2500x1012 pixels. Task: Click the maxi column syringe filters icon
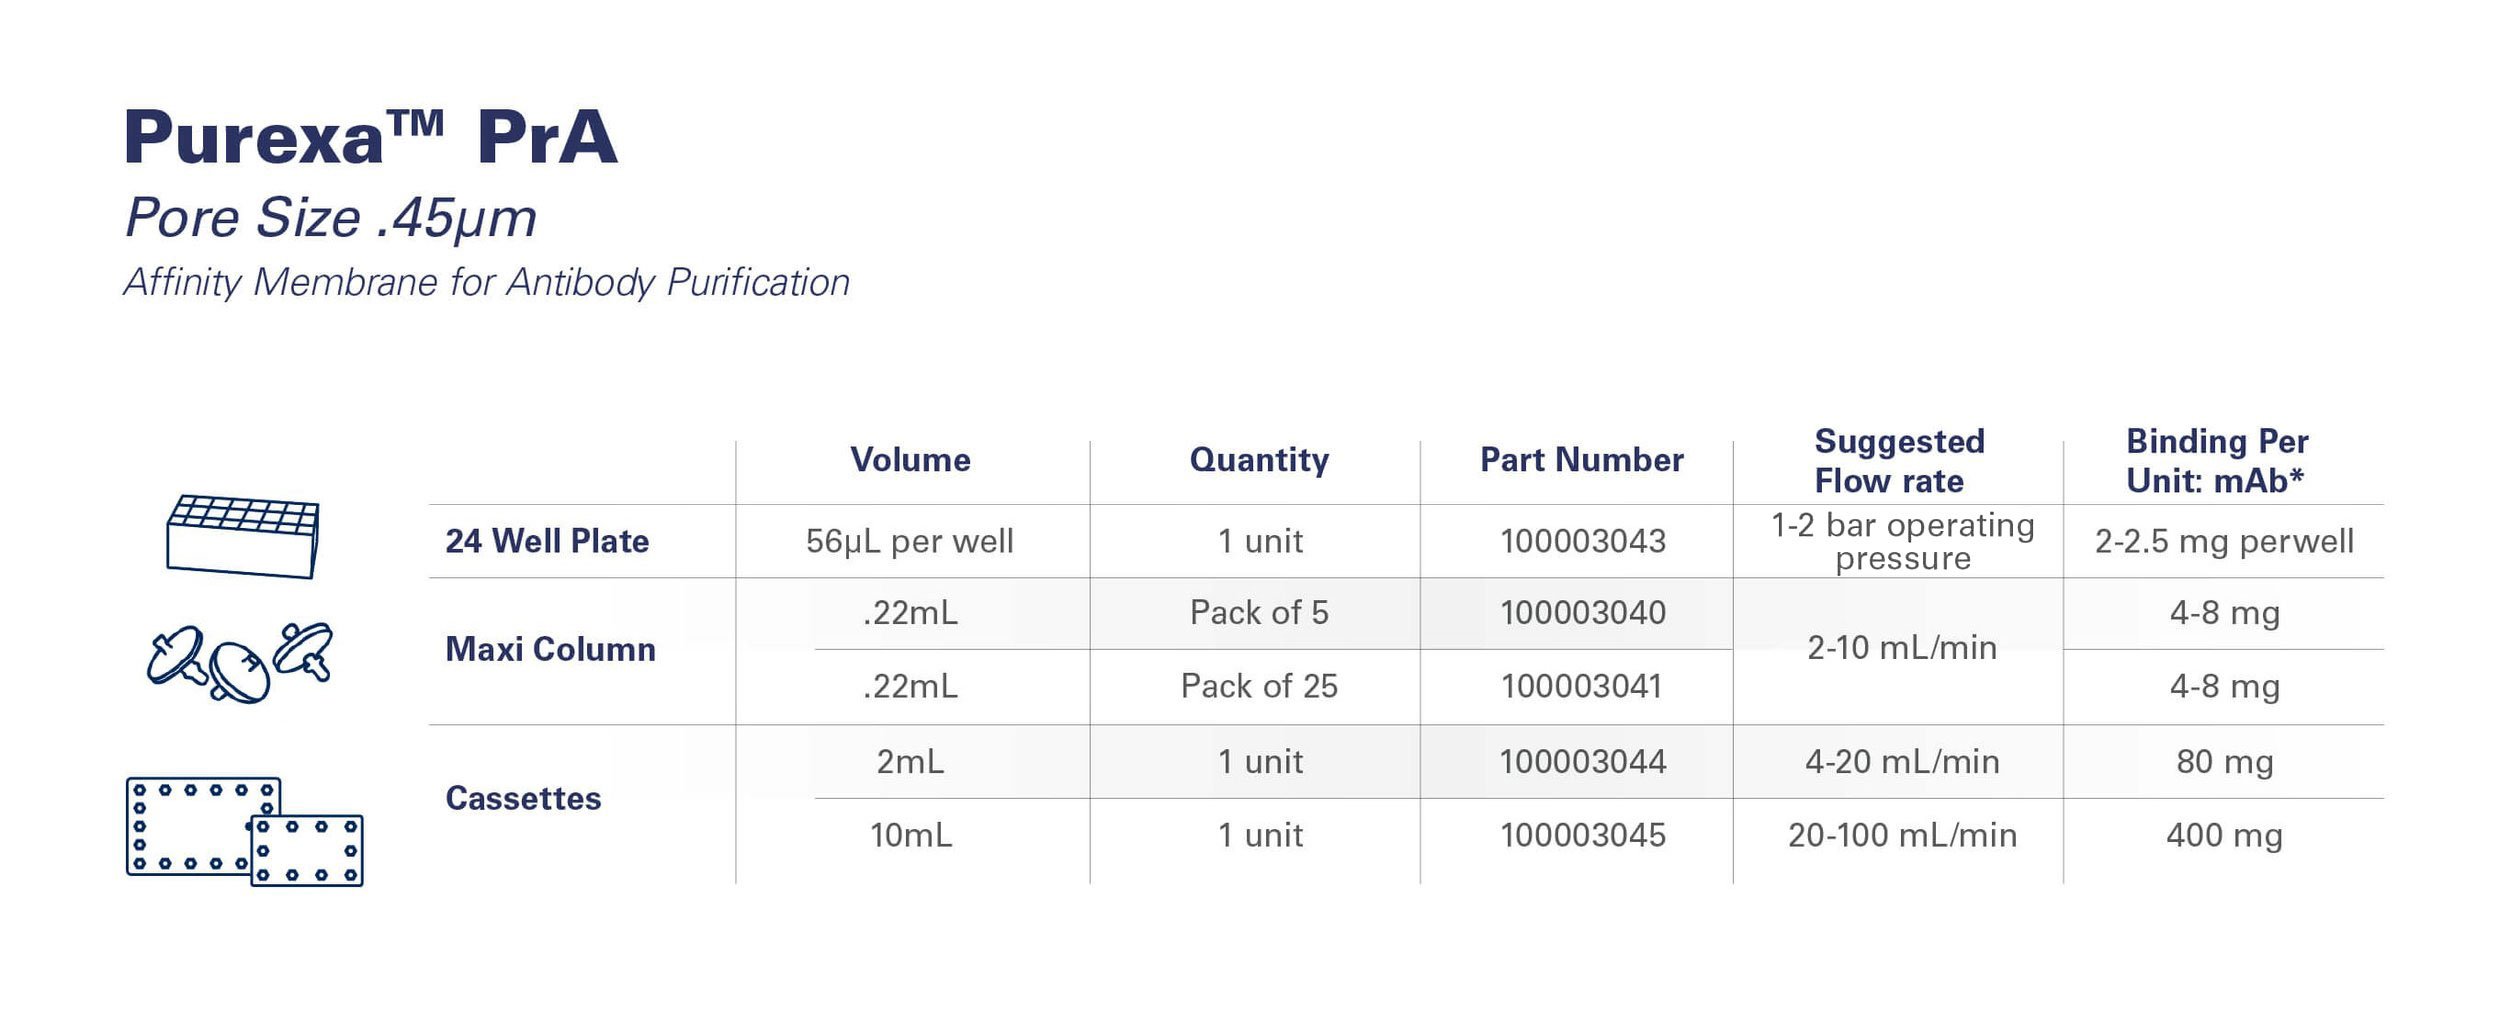[240, 662]
